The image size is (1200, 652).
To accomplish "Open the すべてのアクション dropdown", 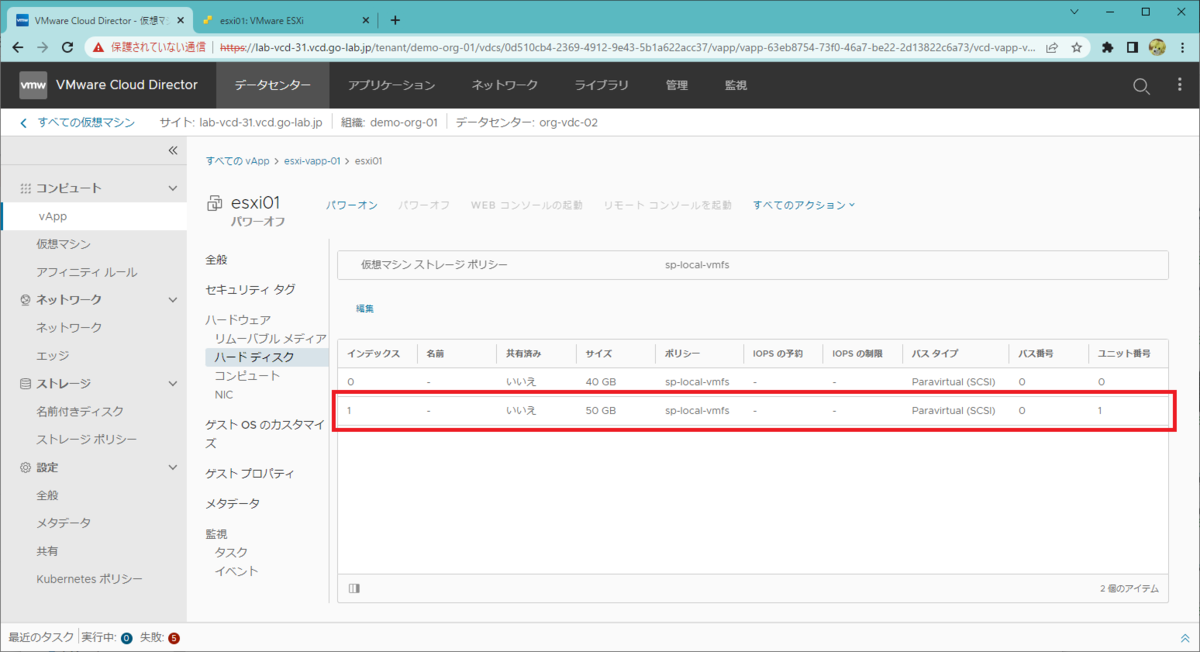I will pyautogui.click(x=804, y=205).
